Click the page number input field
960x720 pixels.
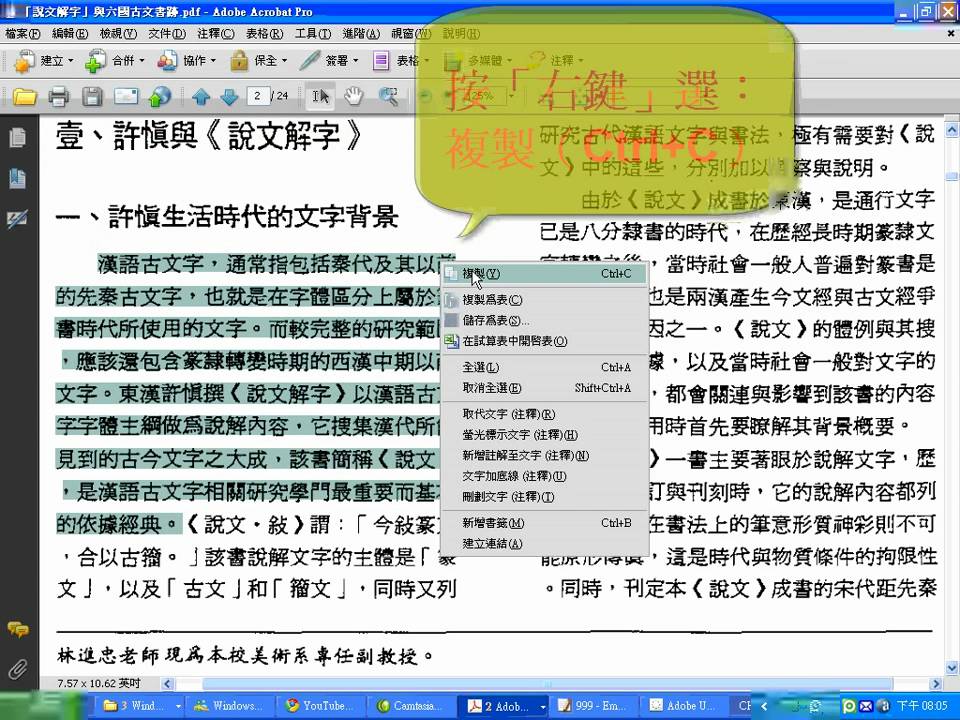[258, 96]
